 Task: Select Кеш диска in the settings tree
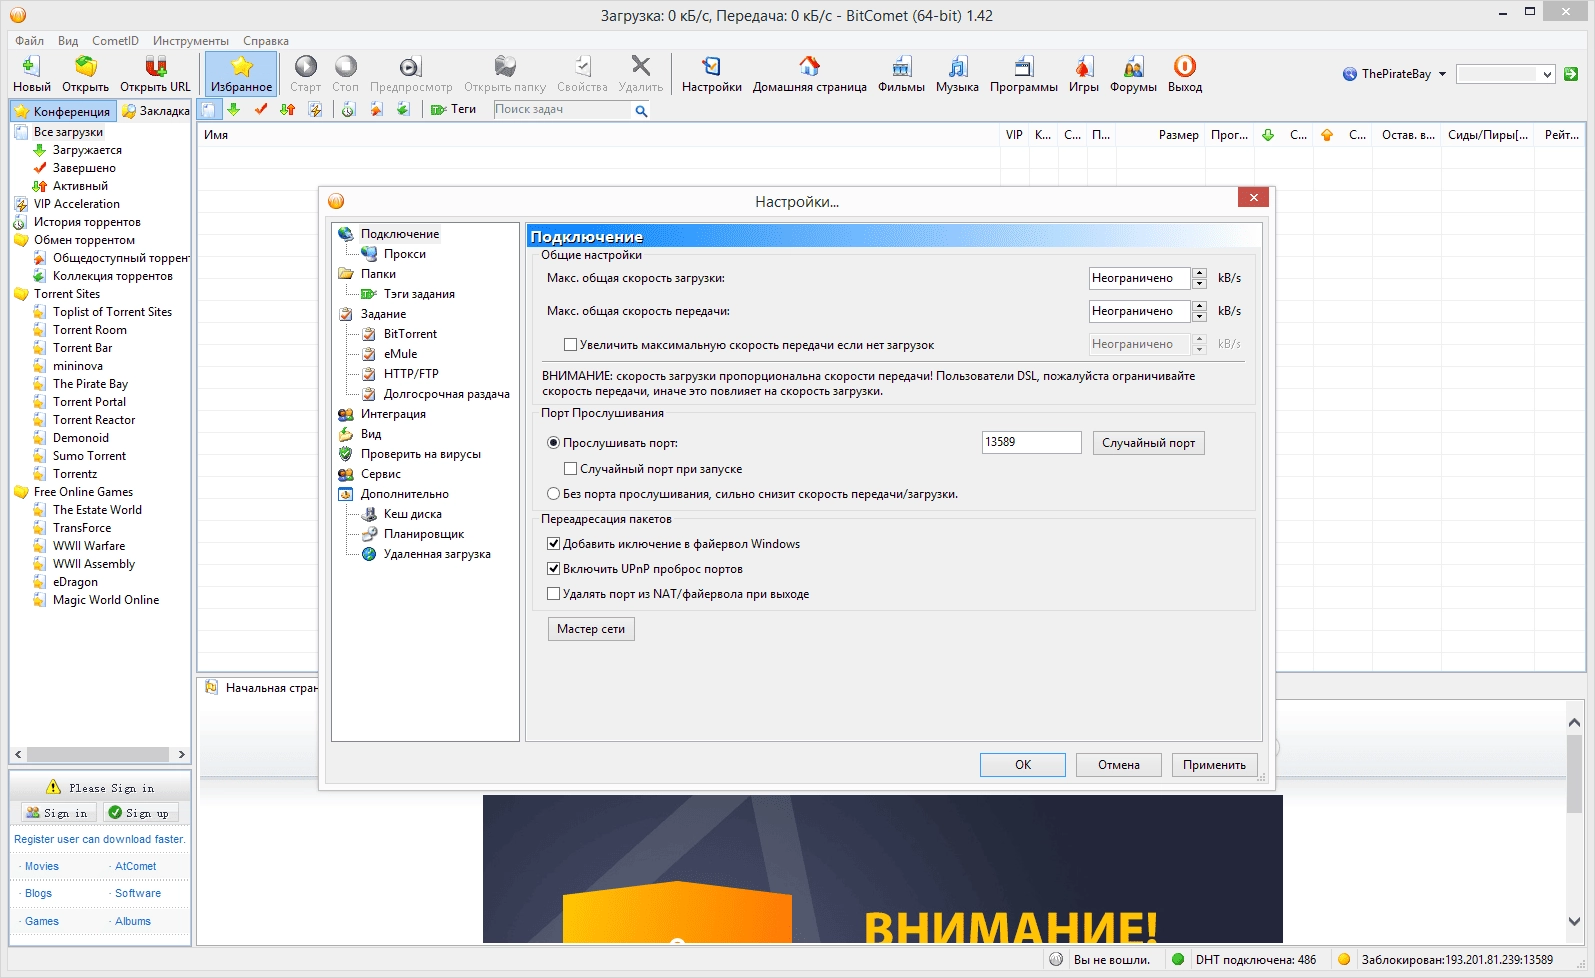click(x=412, y=514)
